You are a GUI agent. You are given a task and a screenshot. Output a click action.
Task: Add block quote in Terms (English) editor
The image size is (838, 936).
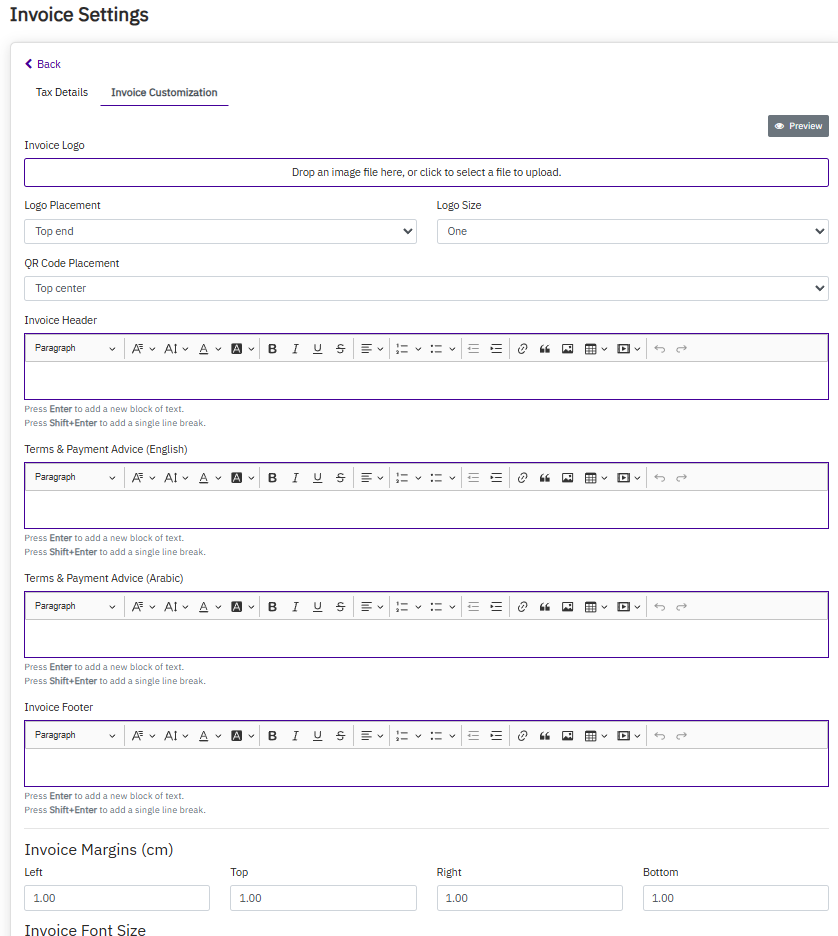(545, 478)
